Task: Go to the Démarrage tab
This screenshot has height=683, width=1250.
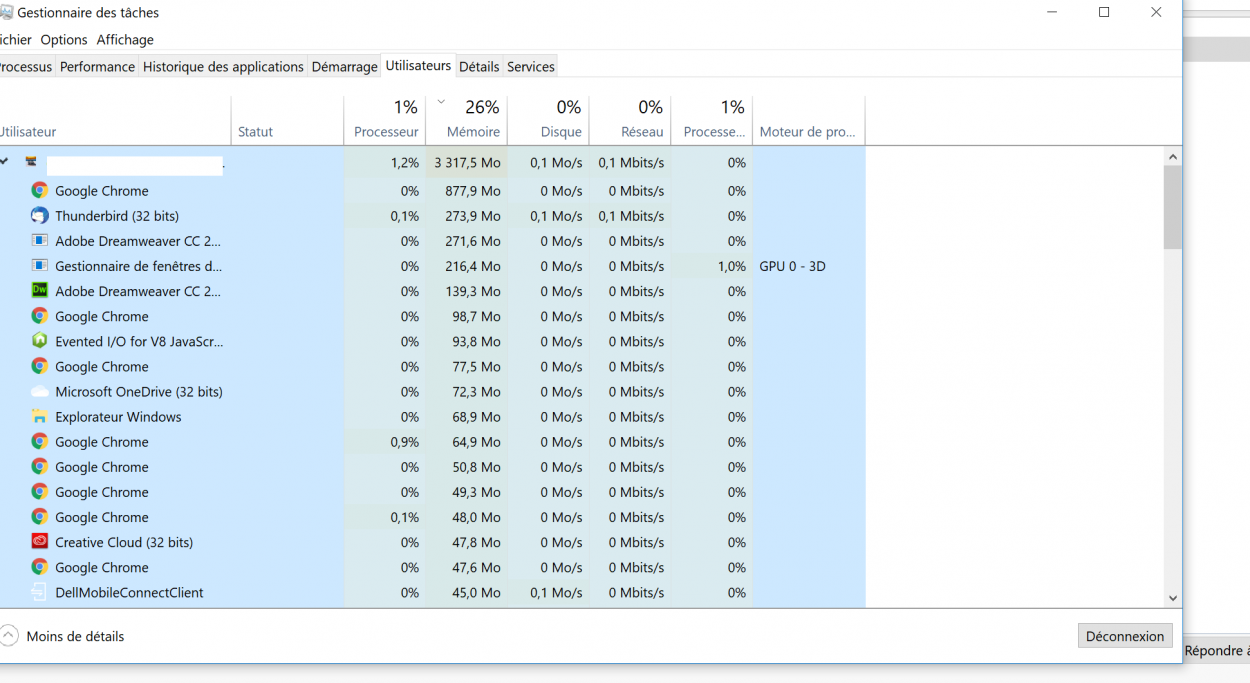Action: click(344, 66)
